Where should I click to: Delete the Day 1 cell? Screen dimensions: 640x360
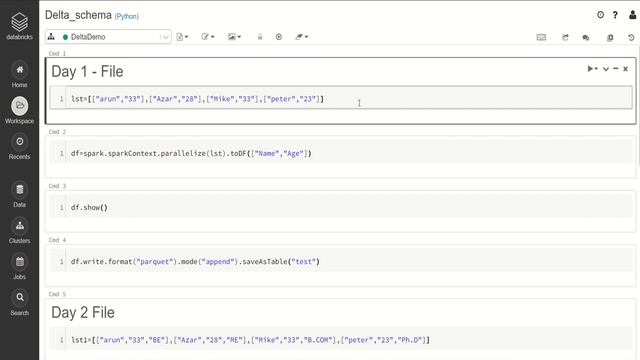[625, 69]
